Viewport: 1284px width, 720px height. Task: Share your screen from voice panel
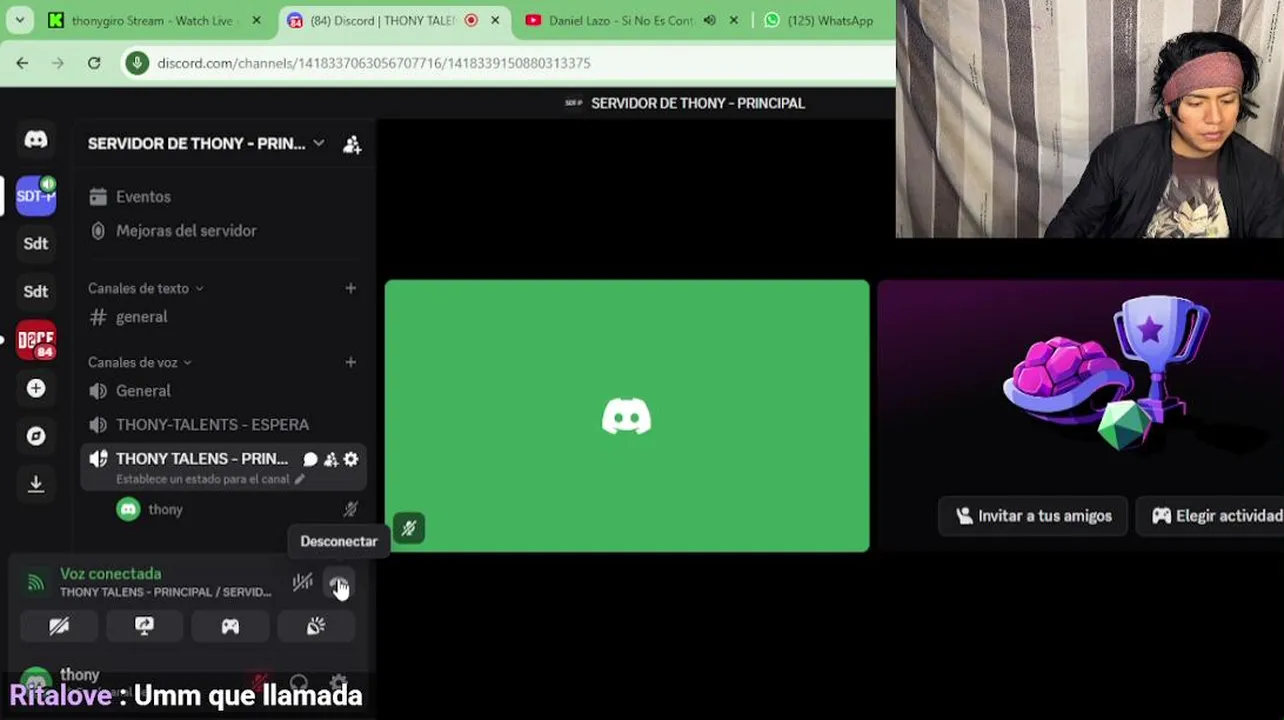pos(144,626)
